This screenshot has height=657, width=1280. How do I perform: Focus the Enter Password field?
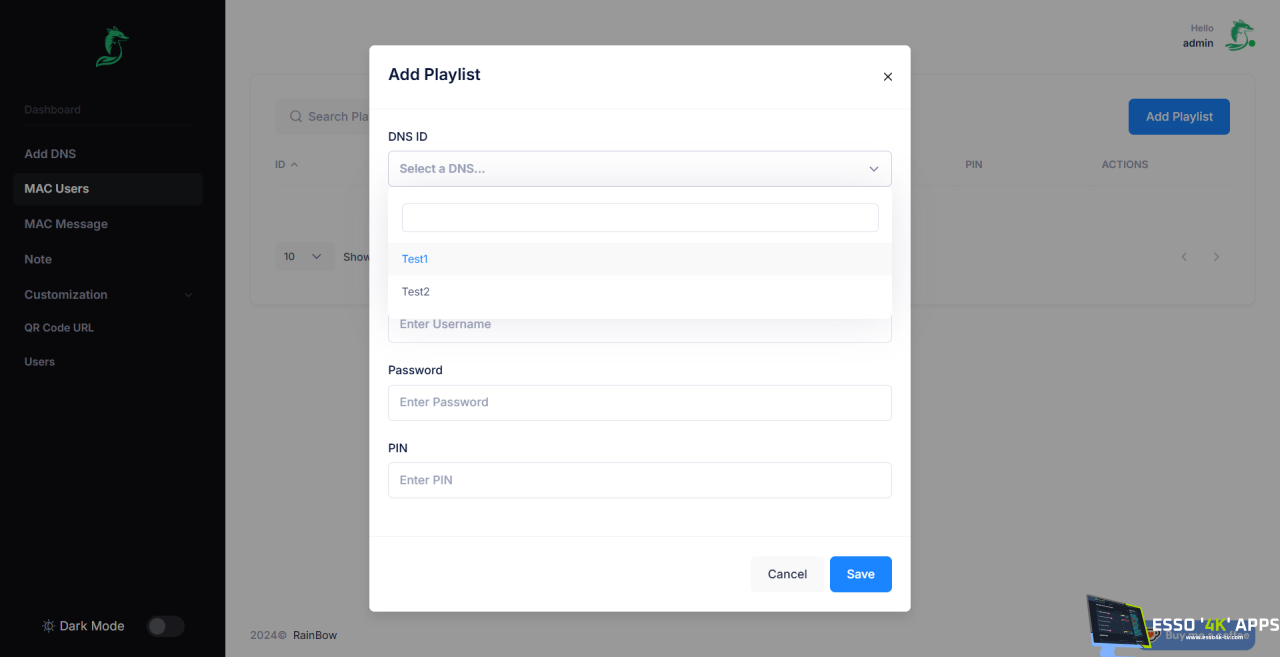(x=639, y=402)
